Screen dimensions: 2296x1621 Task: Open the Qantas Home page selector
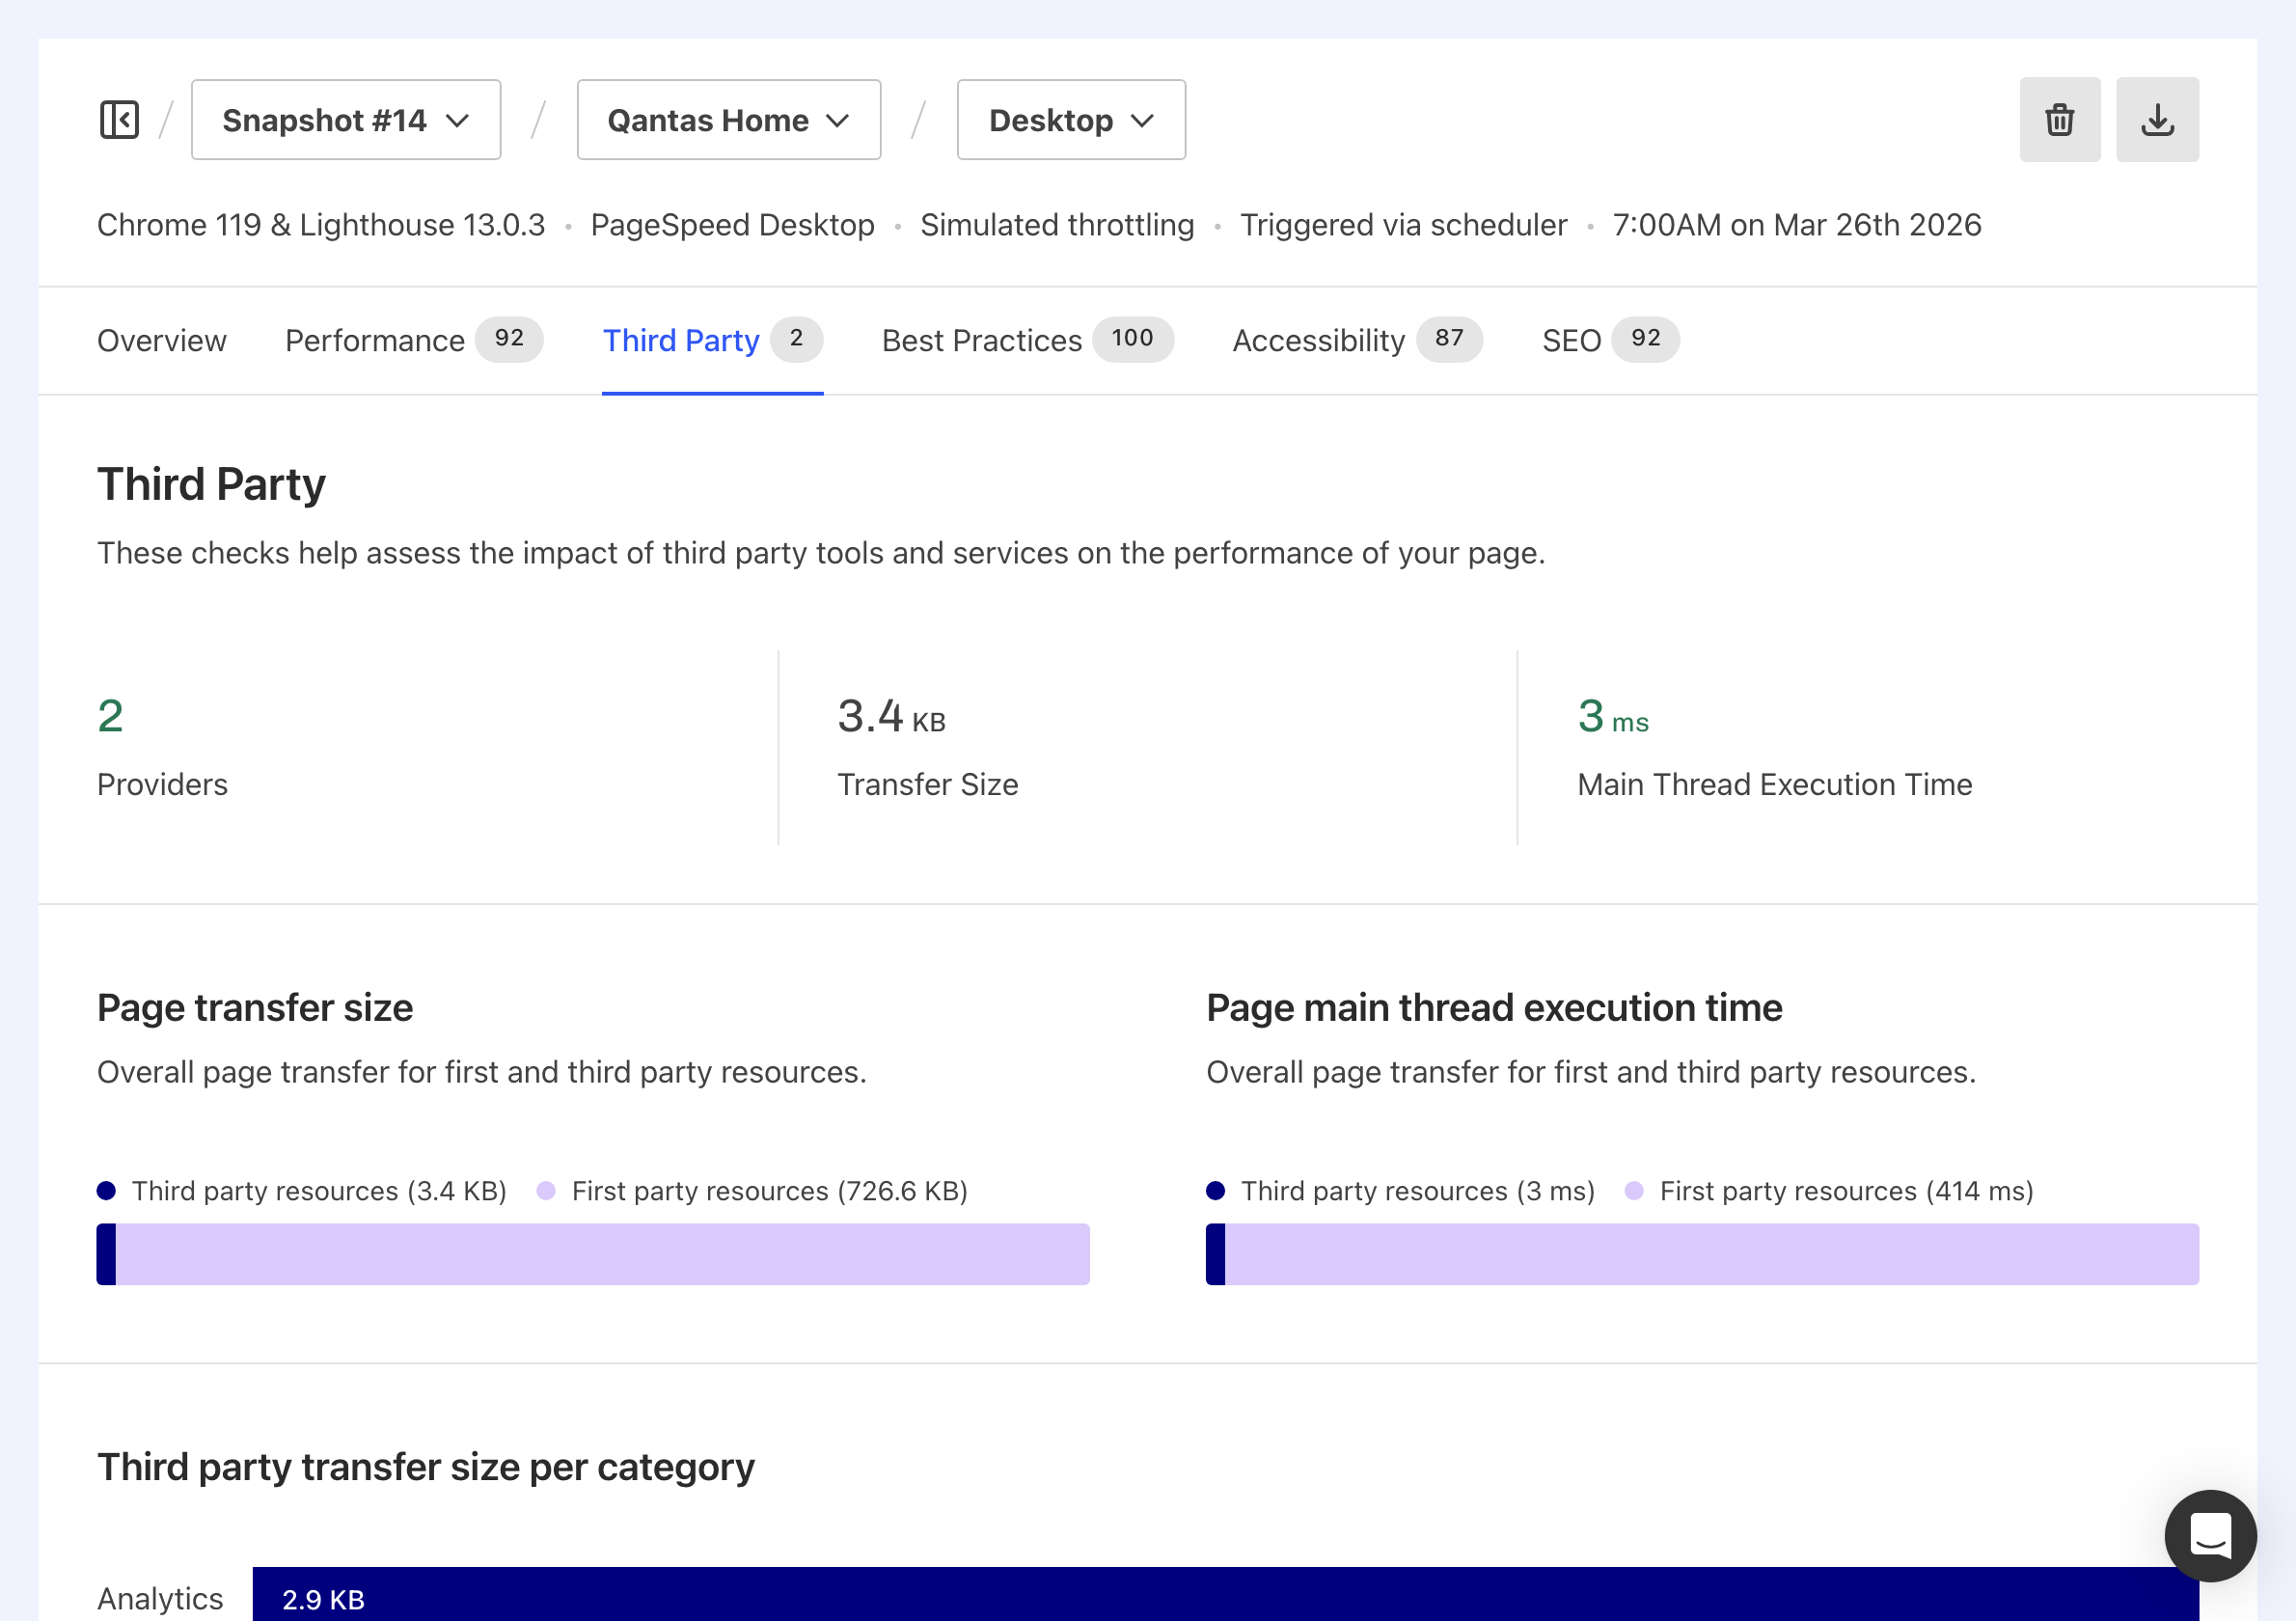(728, 119)
